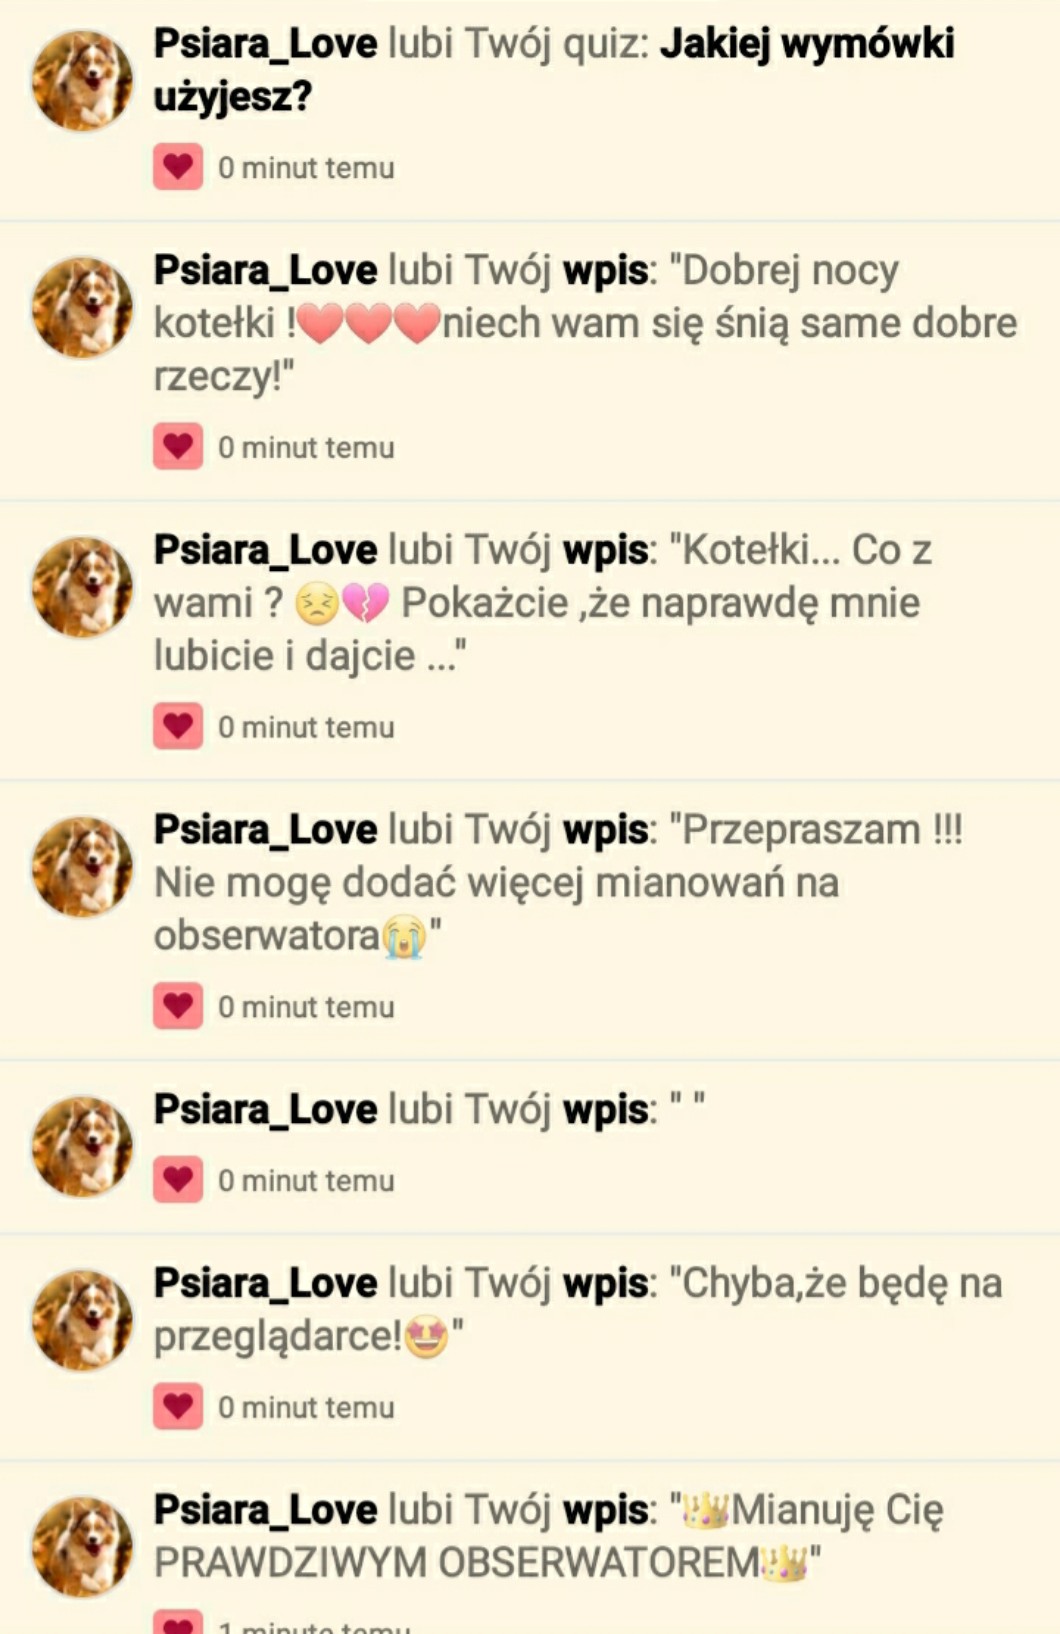Tap avatar beside 'Chyba,że będę na przeglądarce' notification
This screenshot has height=1634, width=1060.
pos(82,1321)
